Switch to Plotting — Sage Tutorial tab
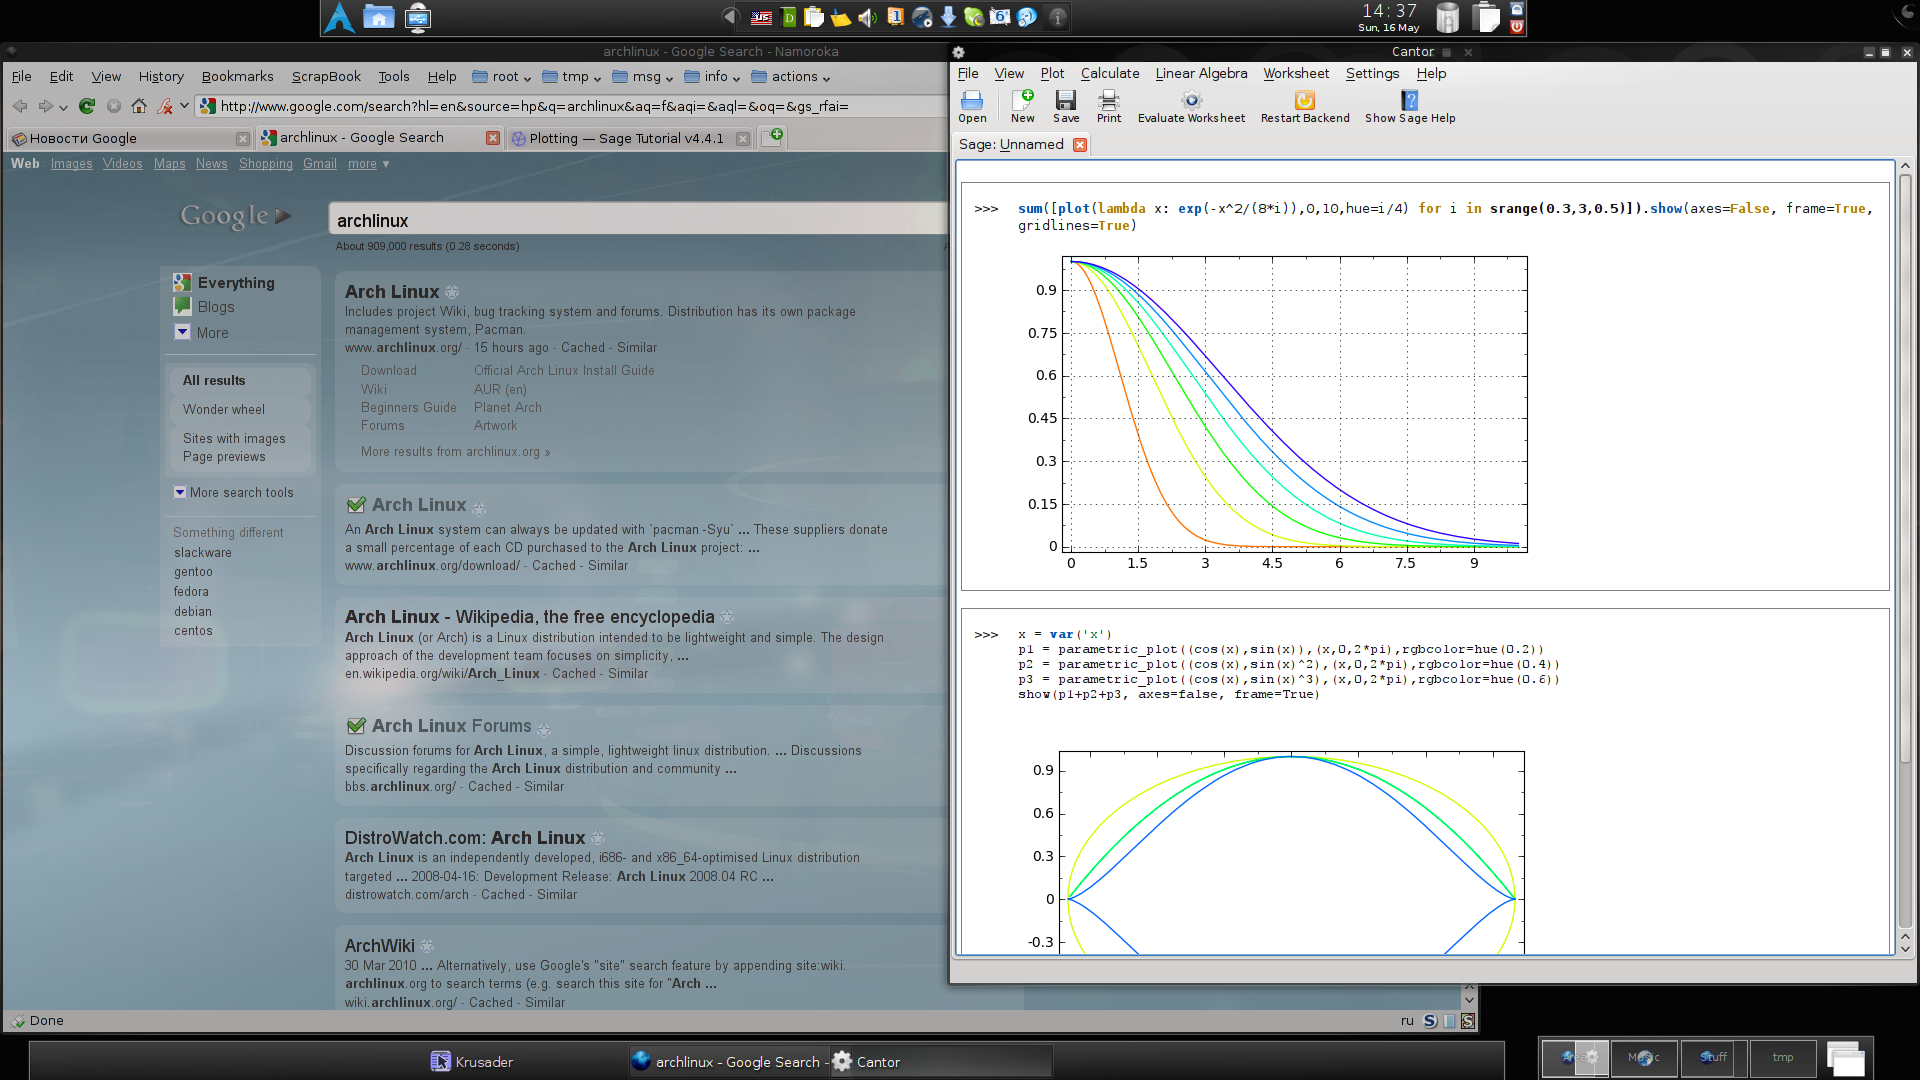 [627, 139]
